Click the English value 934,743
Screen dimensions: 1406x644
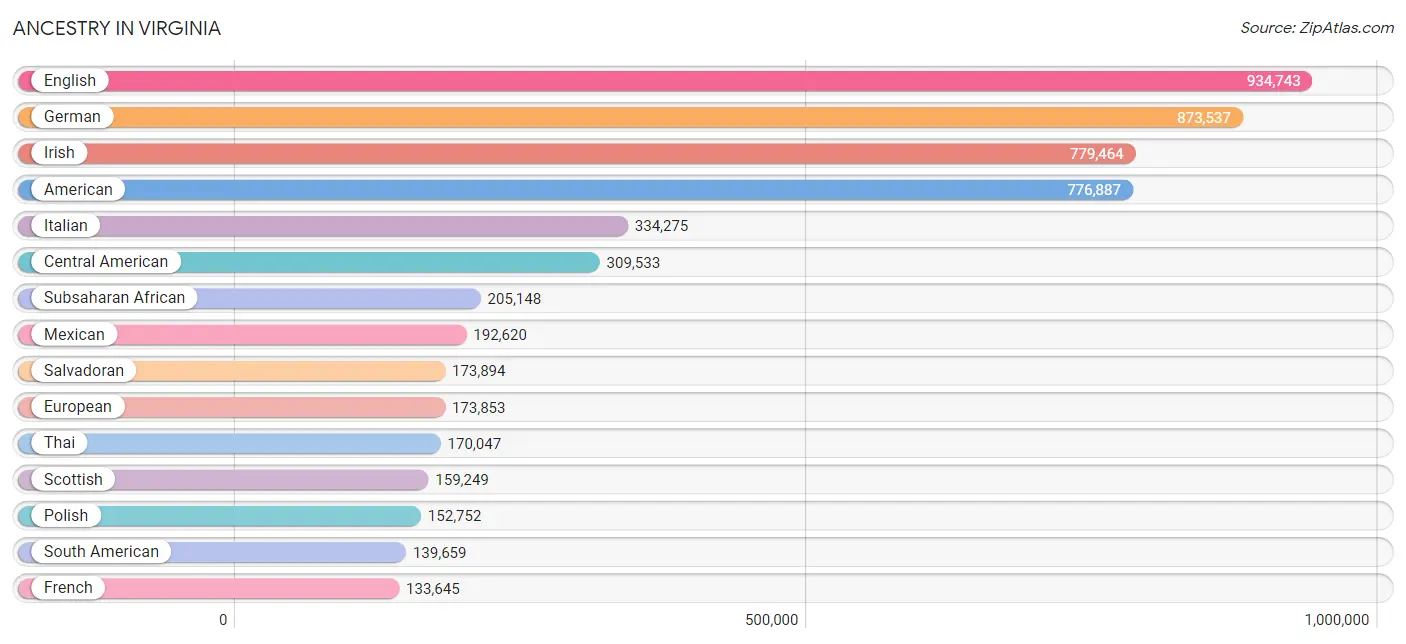[x=1273, y=81]
